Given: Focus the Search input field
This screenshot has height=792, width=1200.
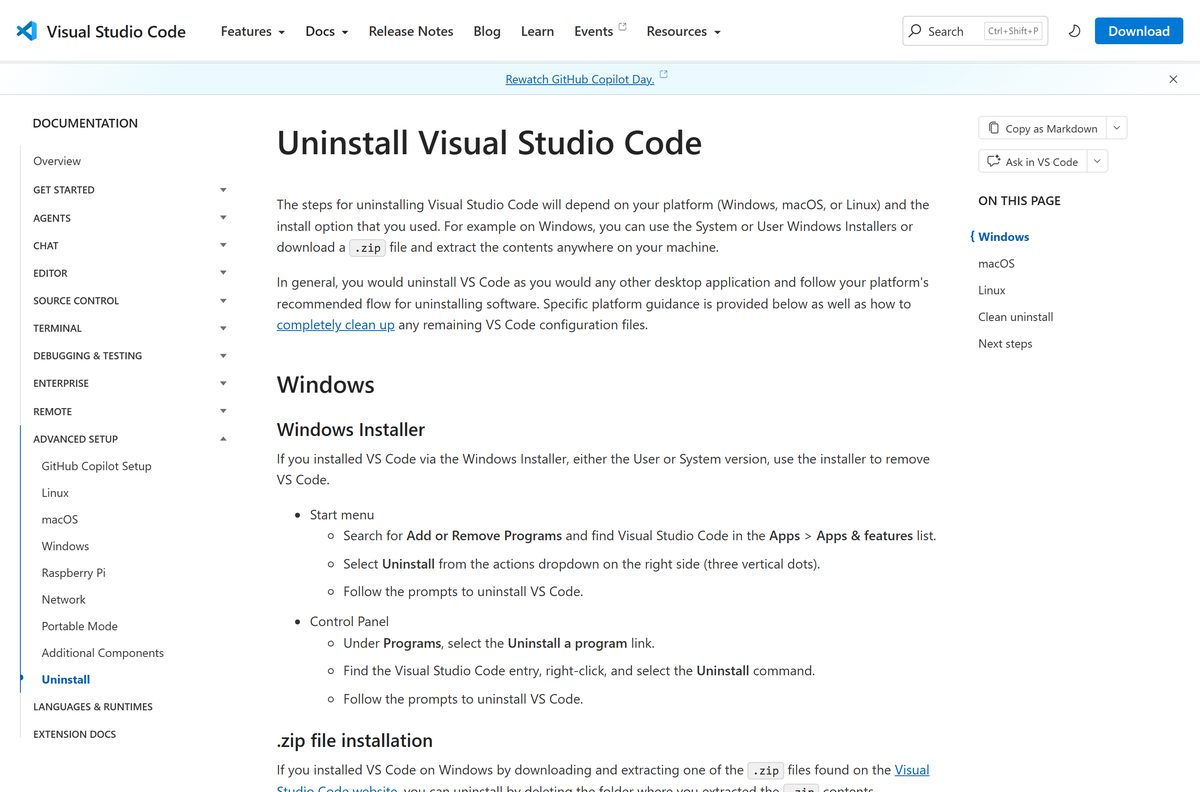Looking at the screenshot, I should tap(975, 31).
